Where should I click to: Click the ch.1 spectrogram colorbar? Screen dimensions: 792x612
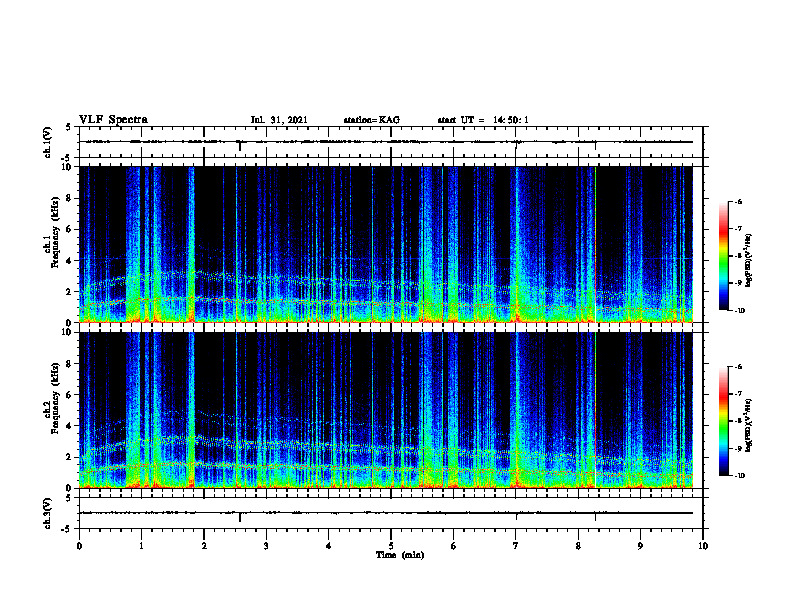[x=723, y=256]
